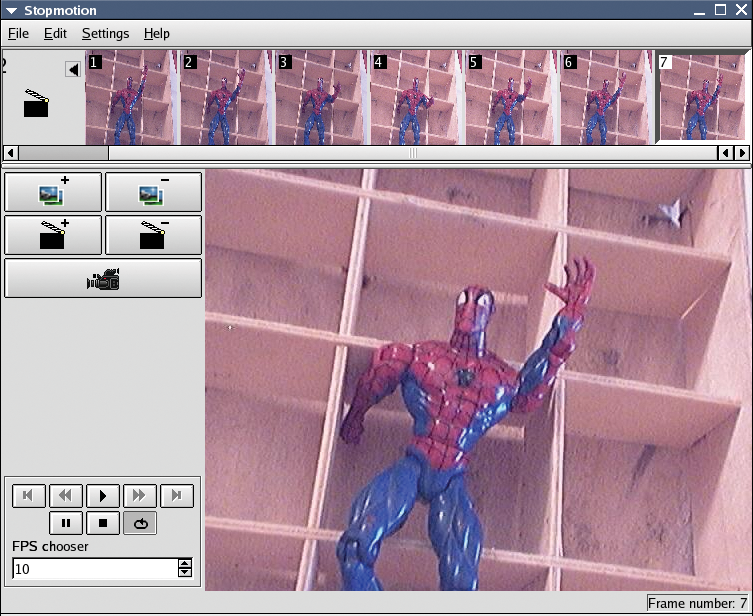Open the Settings menu
753x616 pixels.
(105, 34)
